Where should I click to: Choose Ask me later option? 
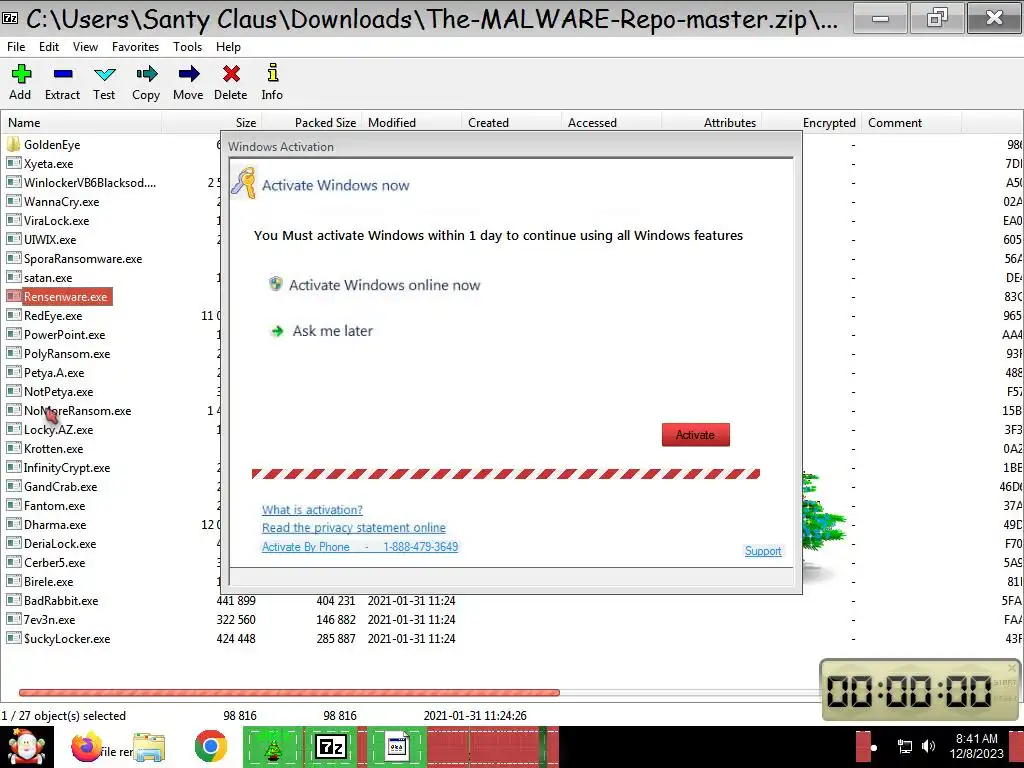tap(332, 331)
